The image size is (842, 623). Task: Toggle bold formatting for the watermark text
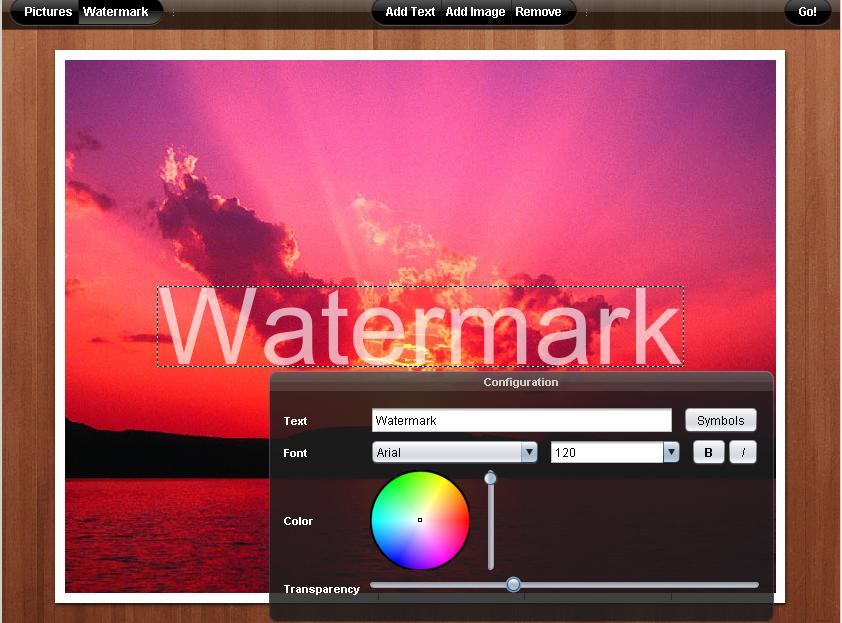coord(708,451)
